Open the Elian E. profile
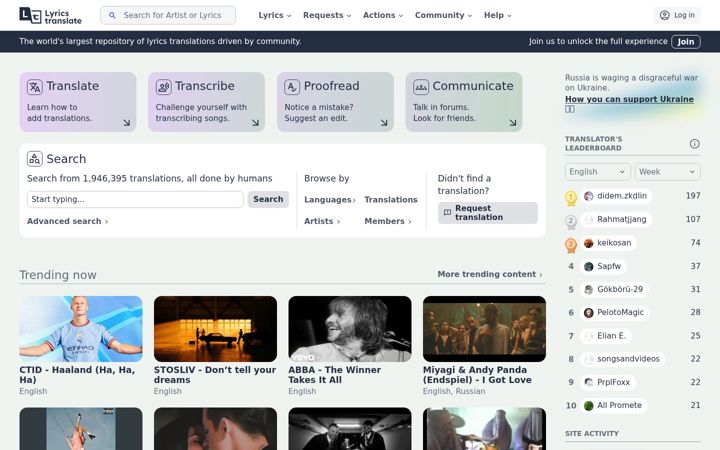The image size is (720, 450). click(606, 336)
